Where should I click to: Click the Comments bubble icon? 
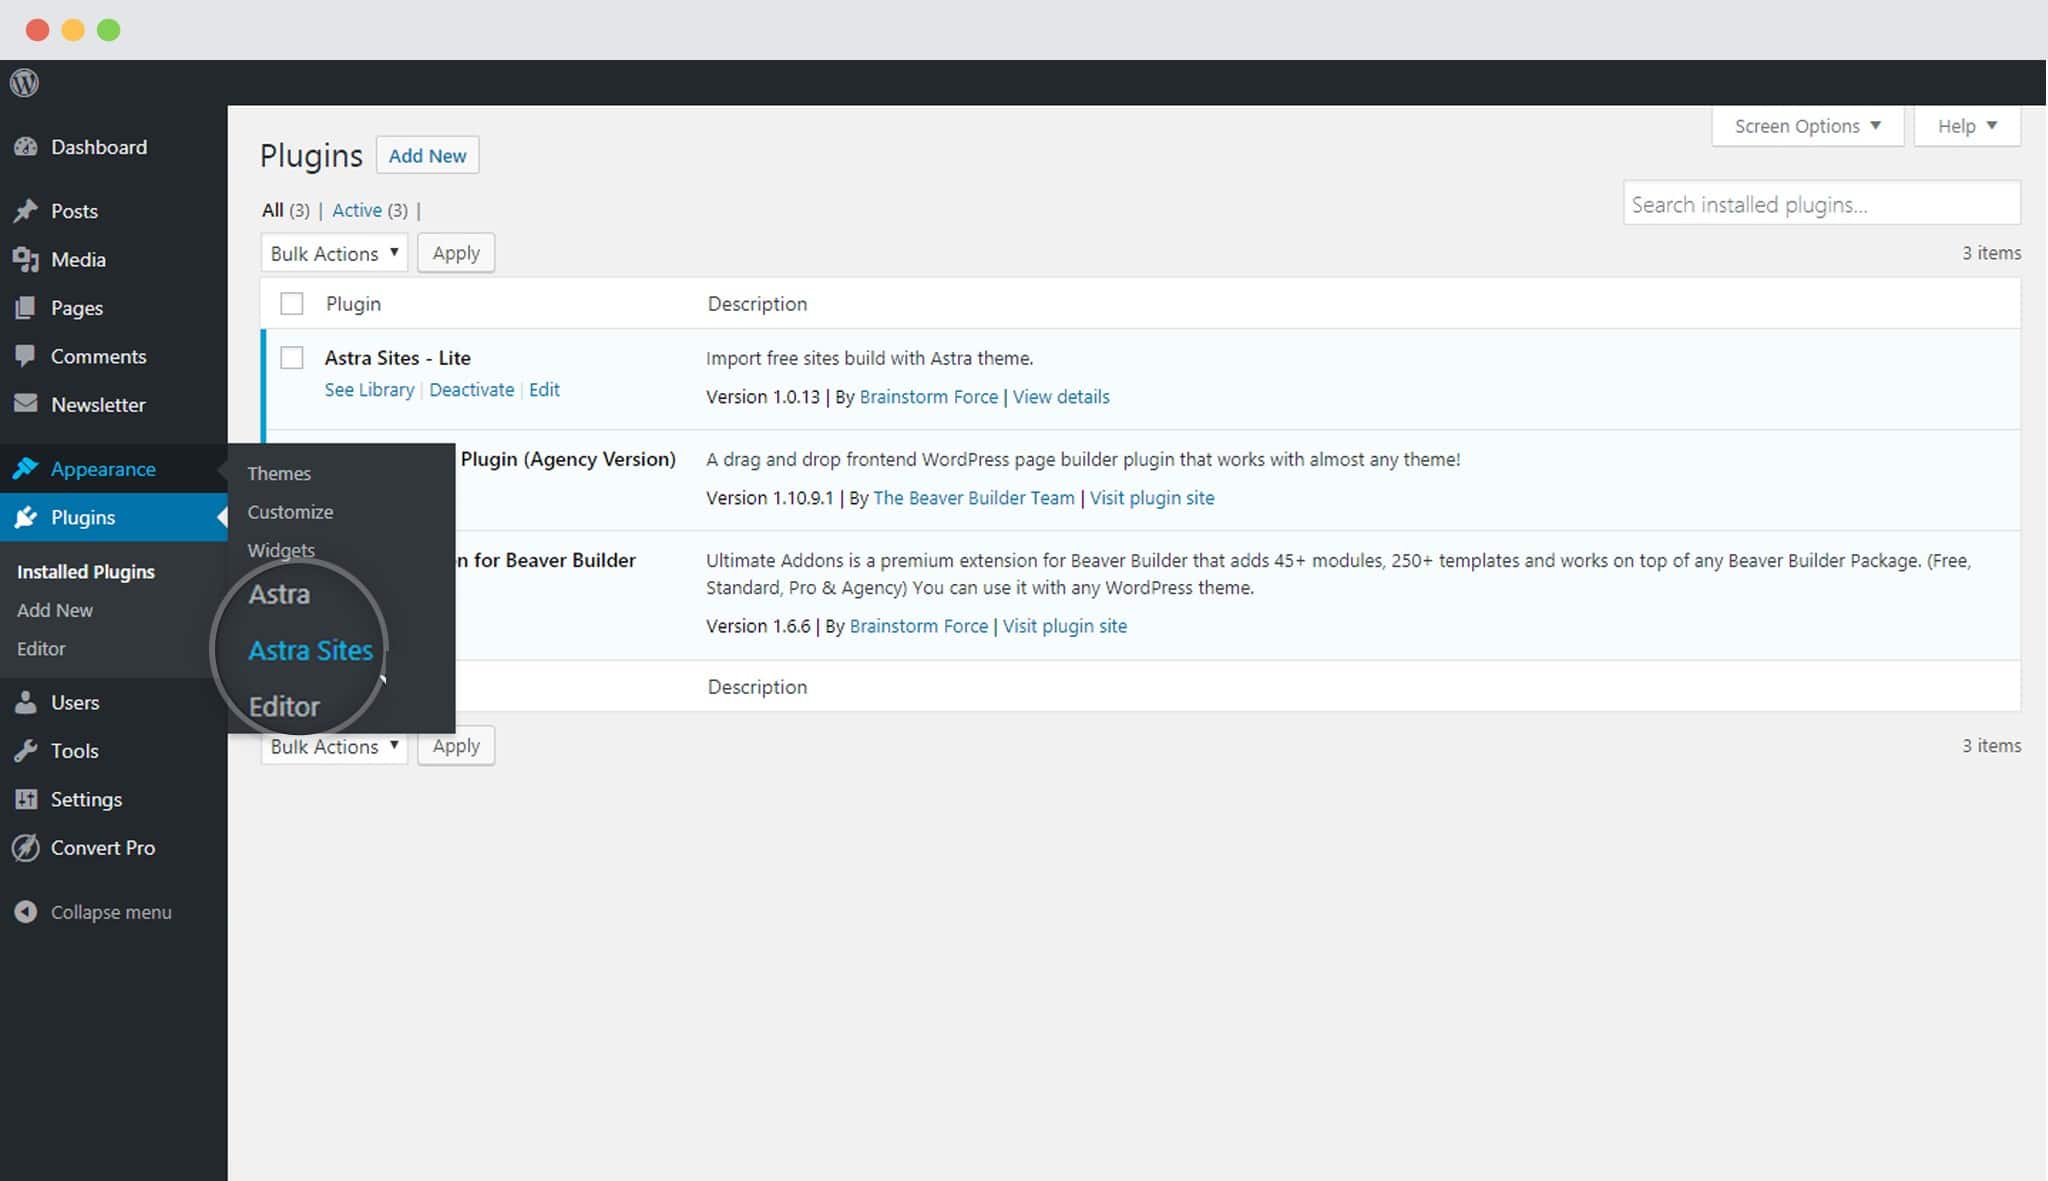pos(26,356)
